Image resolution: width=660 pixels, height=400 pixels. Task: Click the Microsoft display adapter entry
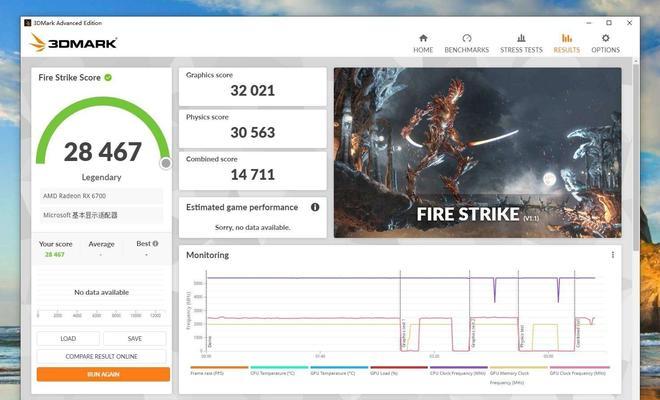[101, 215]
